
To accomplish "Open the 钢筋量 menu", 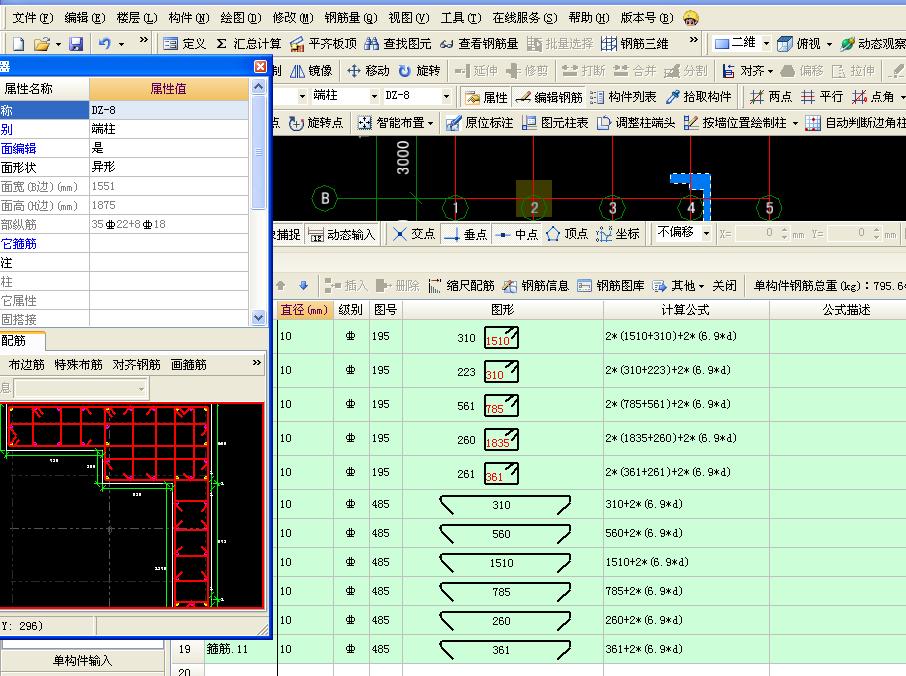I will point(351,18).
